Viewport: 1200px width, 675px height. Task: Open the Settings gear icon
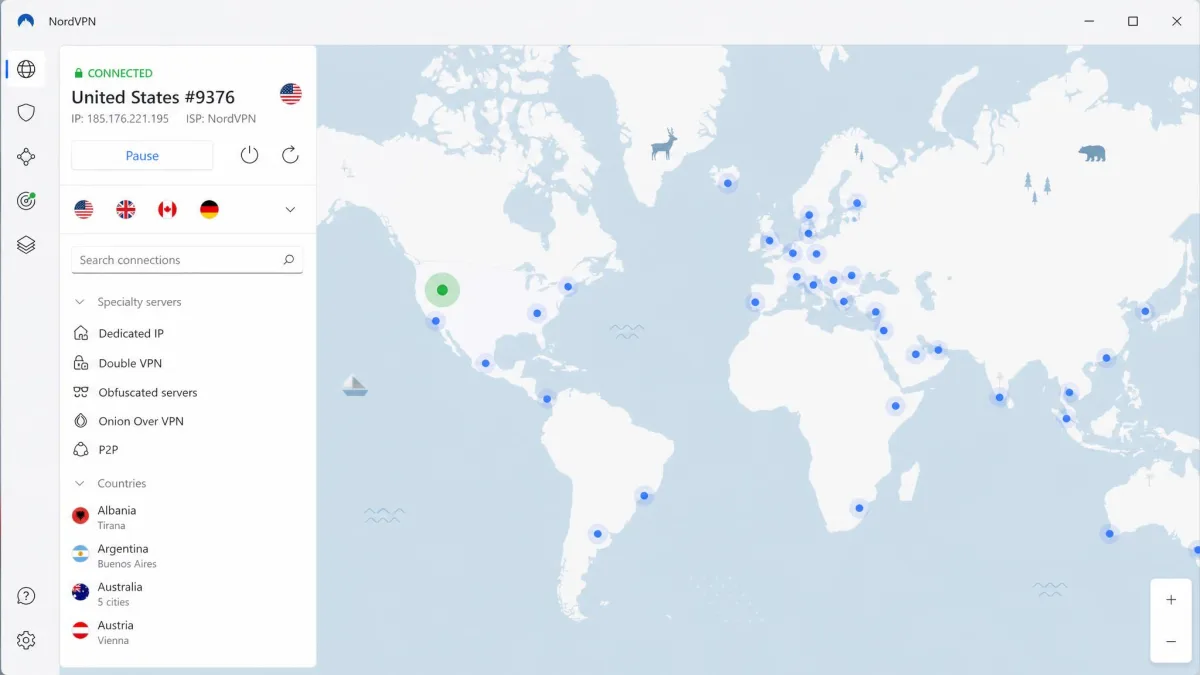26,640
